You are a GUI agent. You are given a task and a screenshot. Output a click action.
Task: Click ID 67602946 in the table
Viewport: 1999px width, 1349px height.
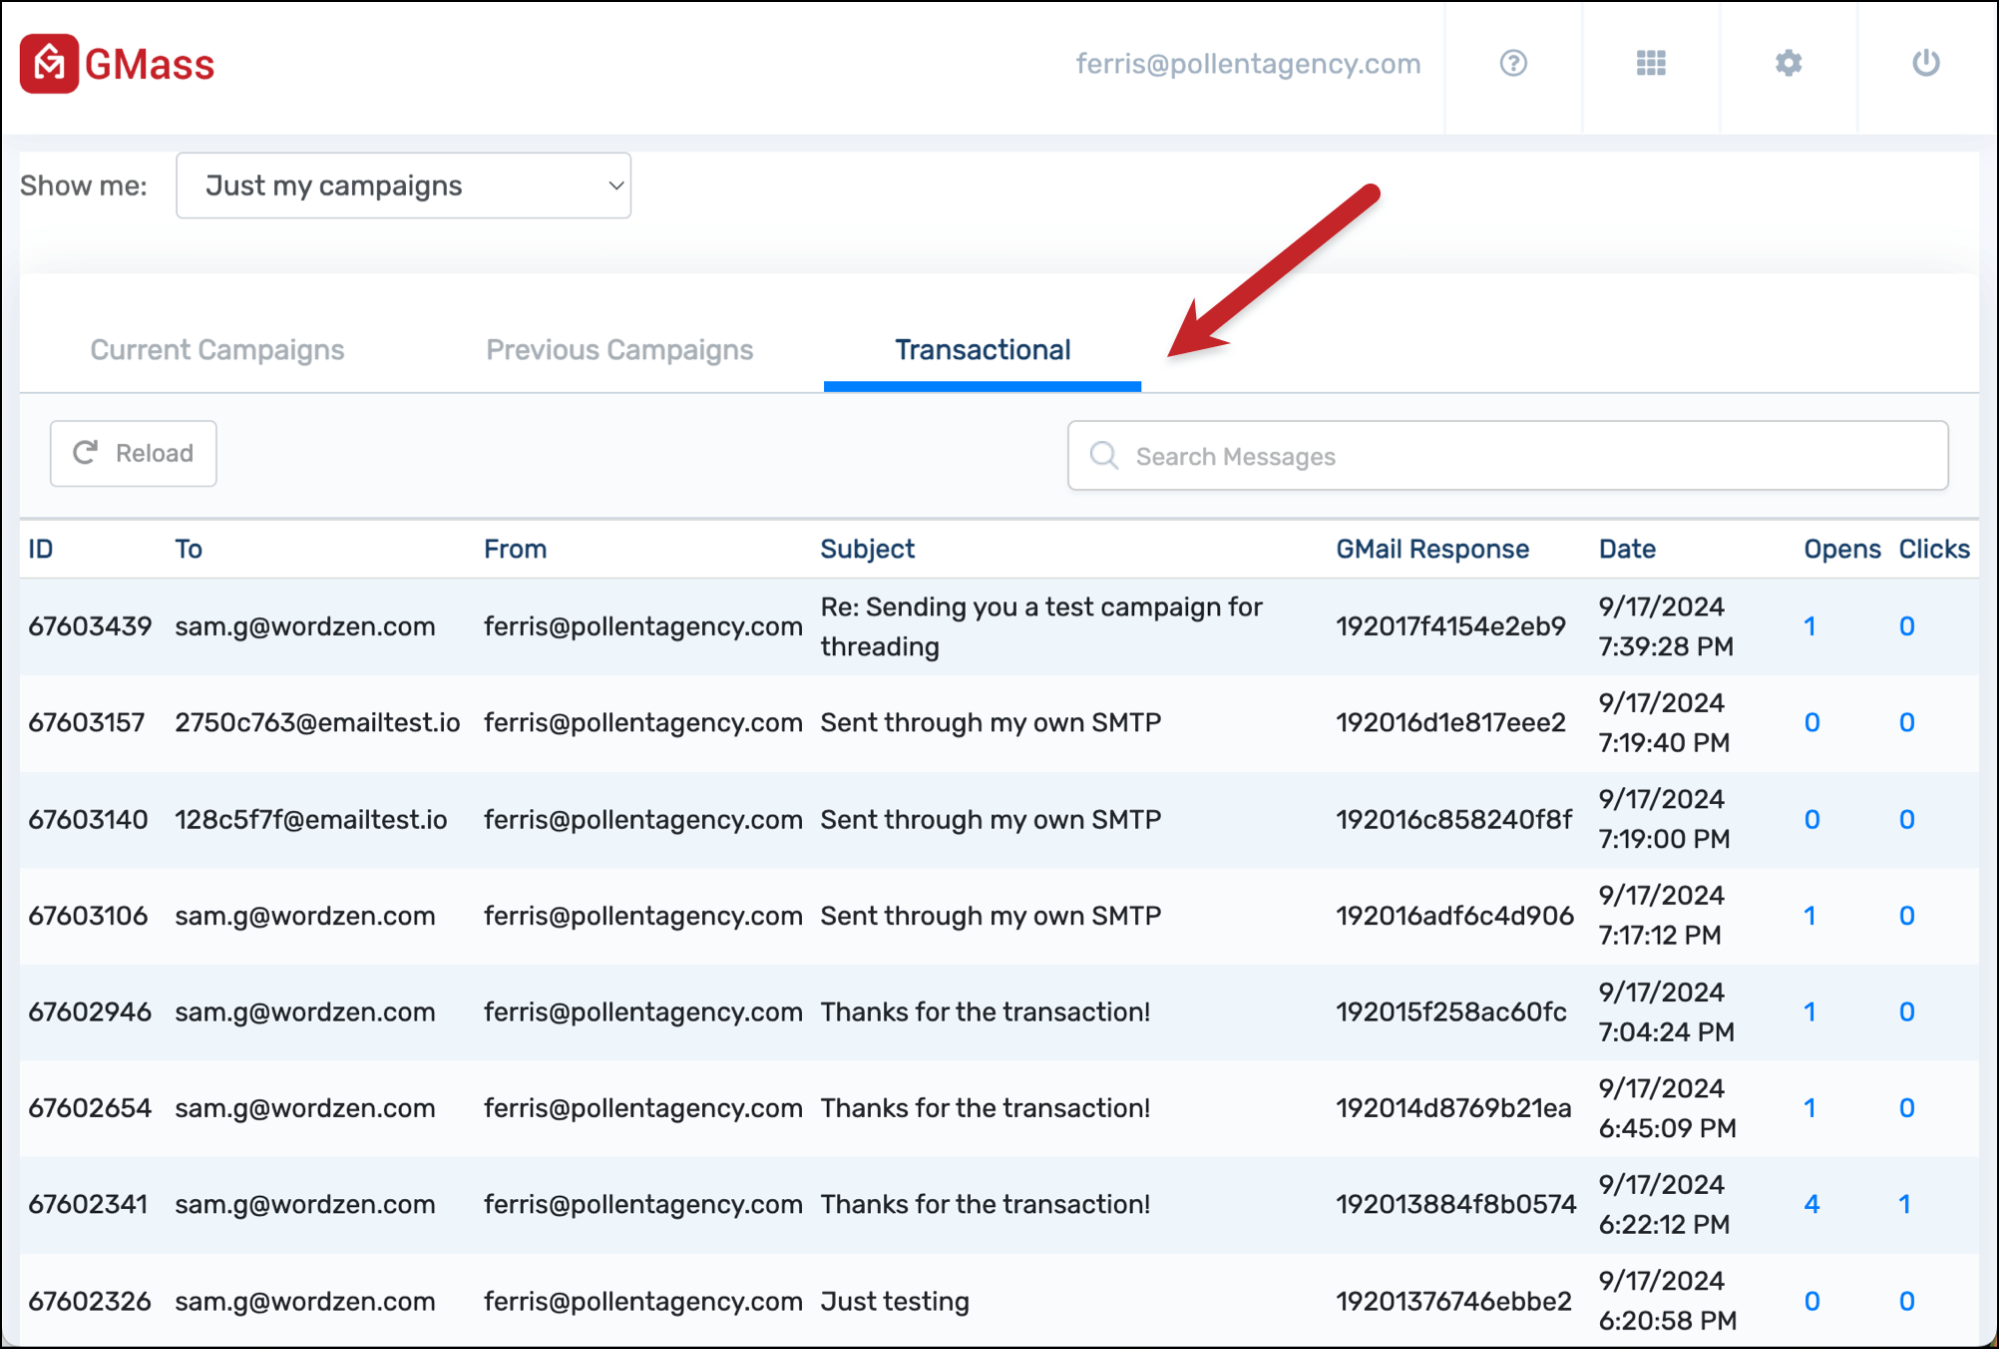[x=90, y=1011]
